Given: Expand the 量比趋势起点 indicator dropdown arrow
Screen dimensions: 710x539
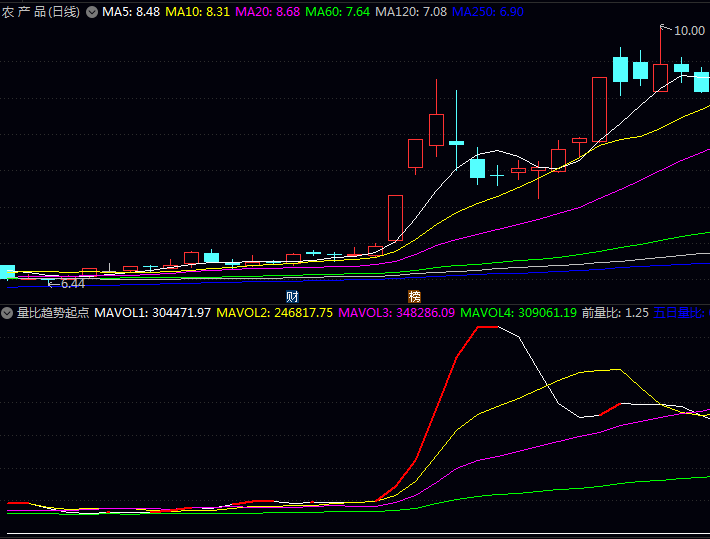Looking at the screenshot, I should [7, 313].
